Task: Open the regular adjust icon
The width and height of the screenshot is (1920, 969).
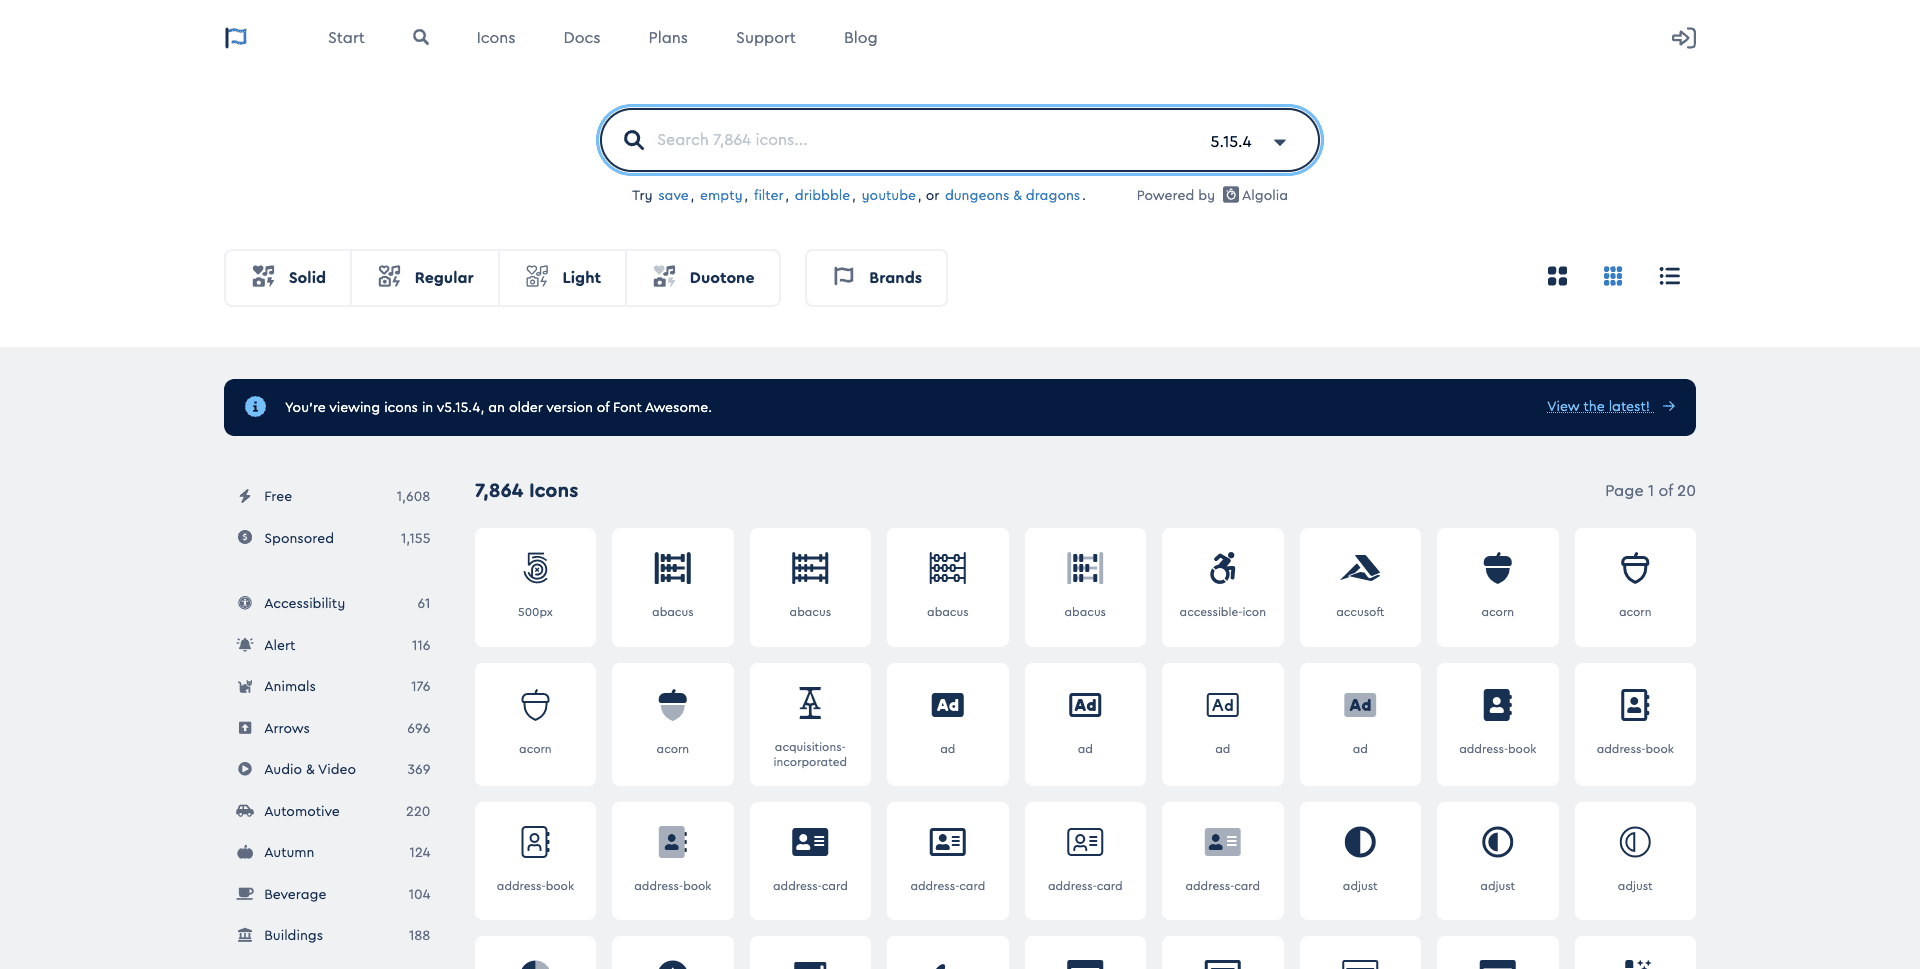Action: [1497, 861]
